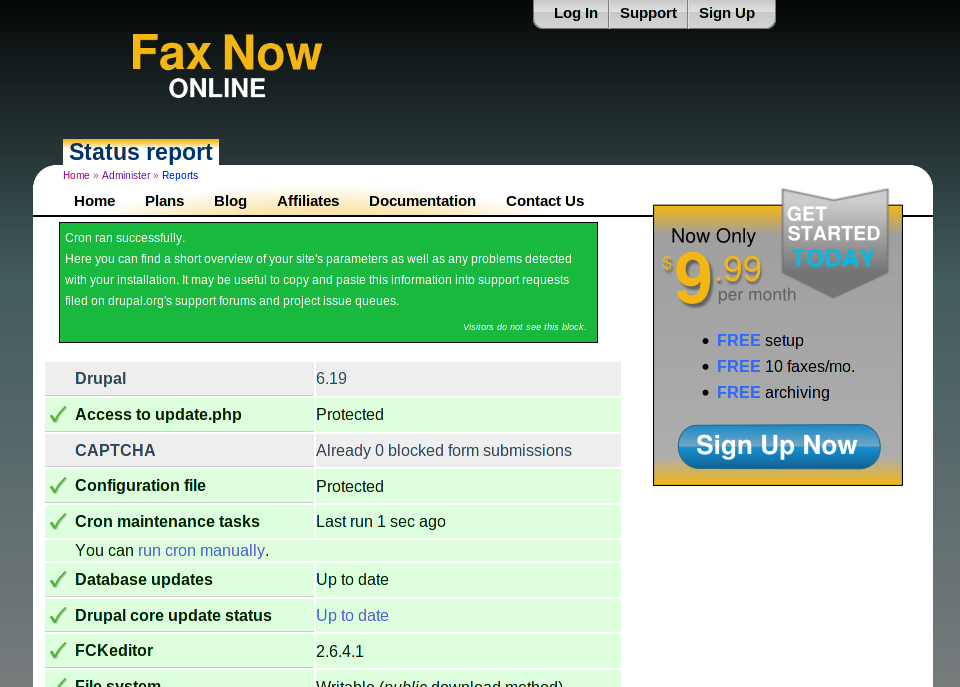
Task: Click the Cron maintenance tasks label
Action: (x=167, y=522)
